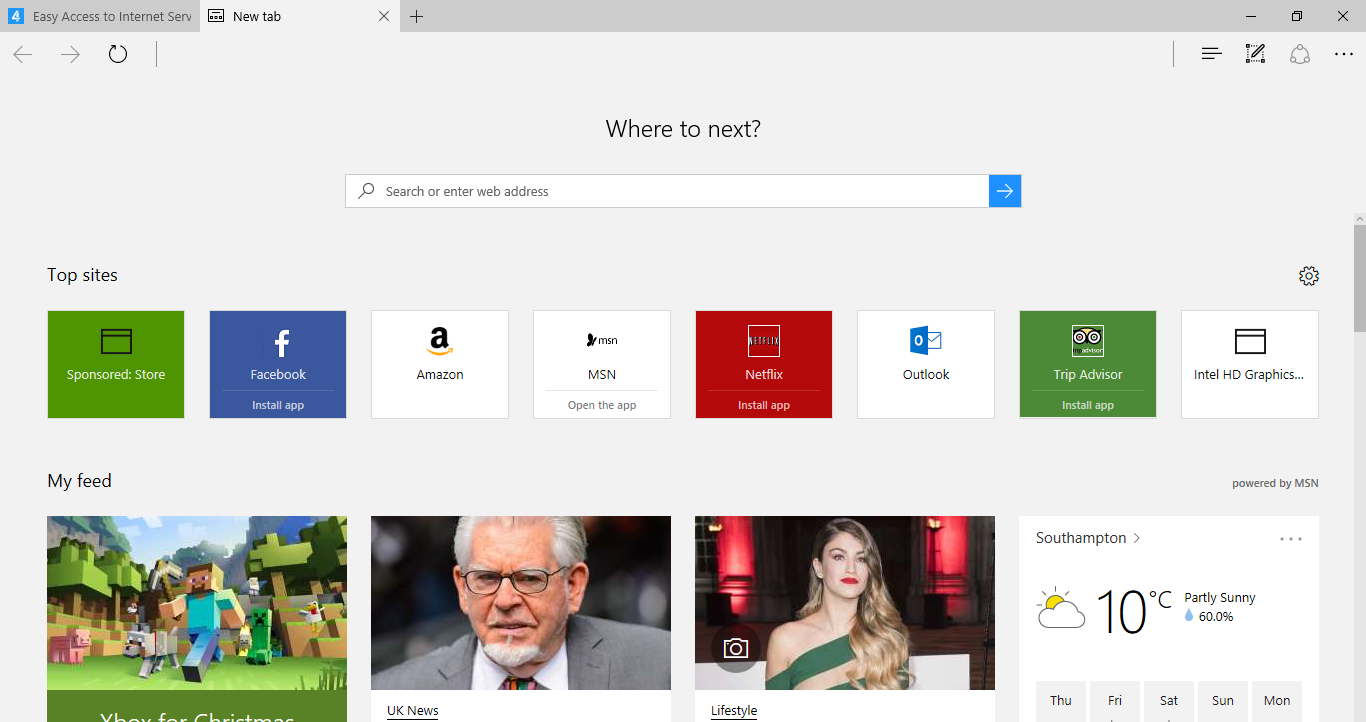This screenshot has width=1366, height=722.
Task: Click the search or enter web address field
Action: (667, 191)
